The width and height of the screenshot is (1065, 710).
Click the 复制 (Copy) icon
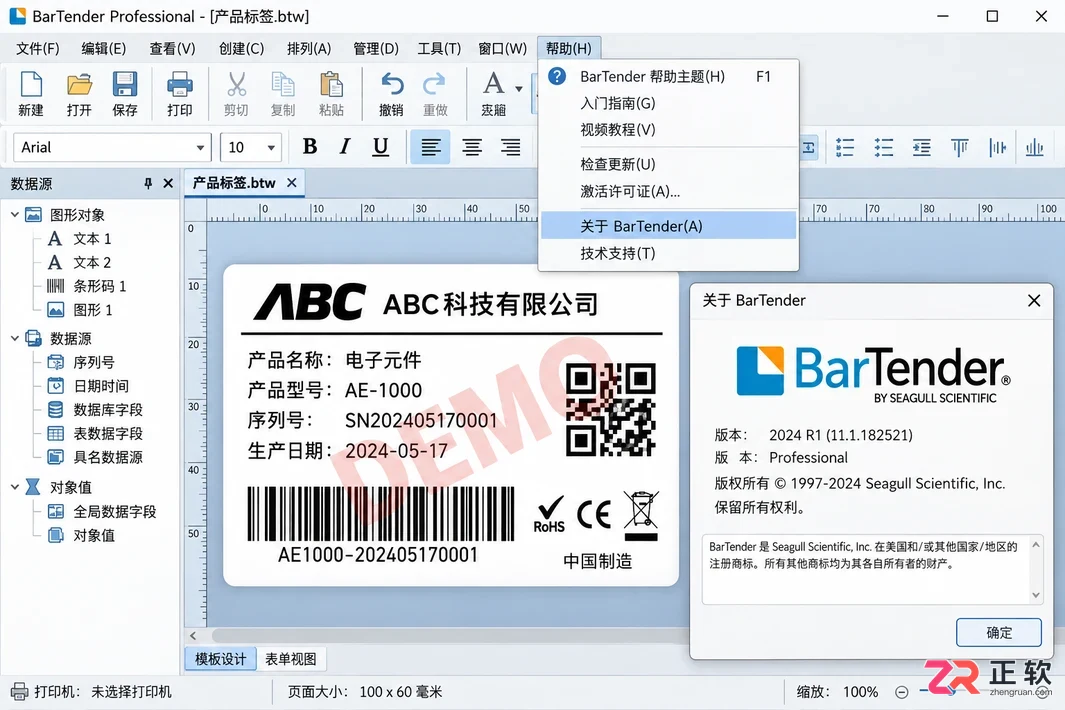(283, 85)
